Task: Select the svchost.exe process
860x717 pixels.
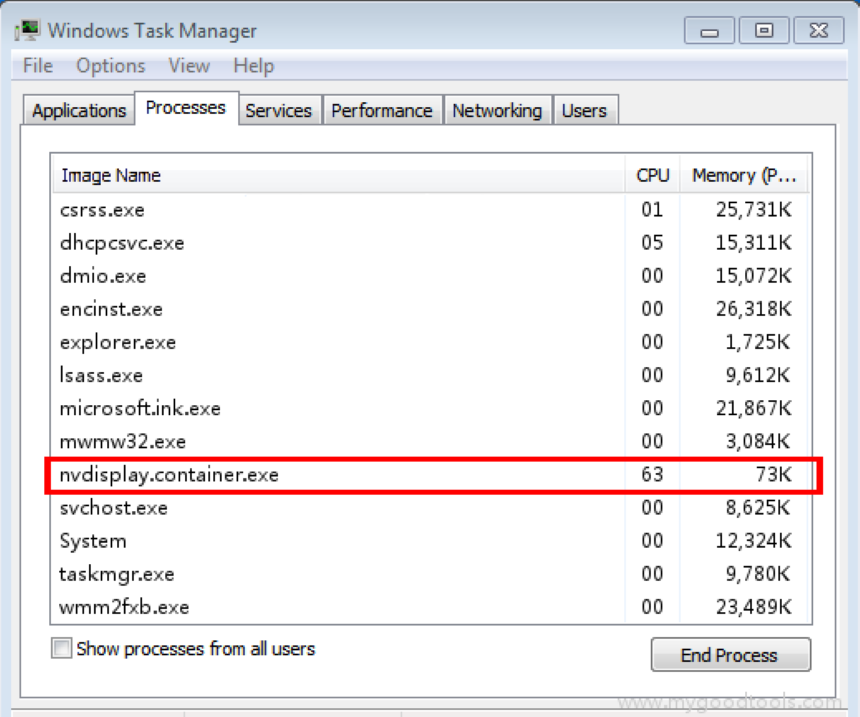Action: click(431, 507)
